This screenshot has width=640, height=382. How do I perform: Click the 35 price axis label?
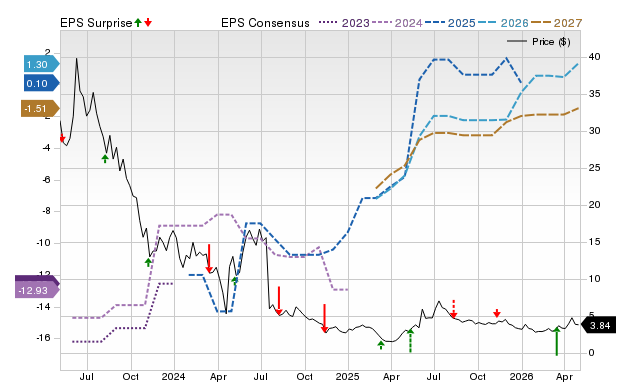pyautogui.click(x=594, y=94)
